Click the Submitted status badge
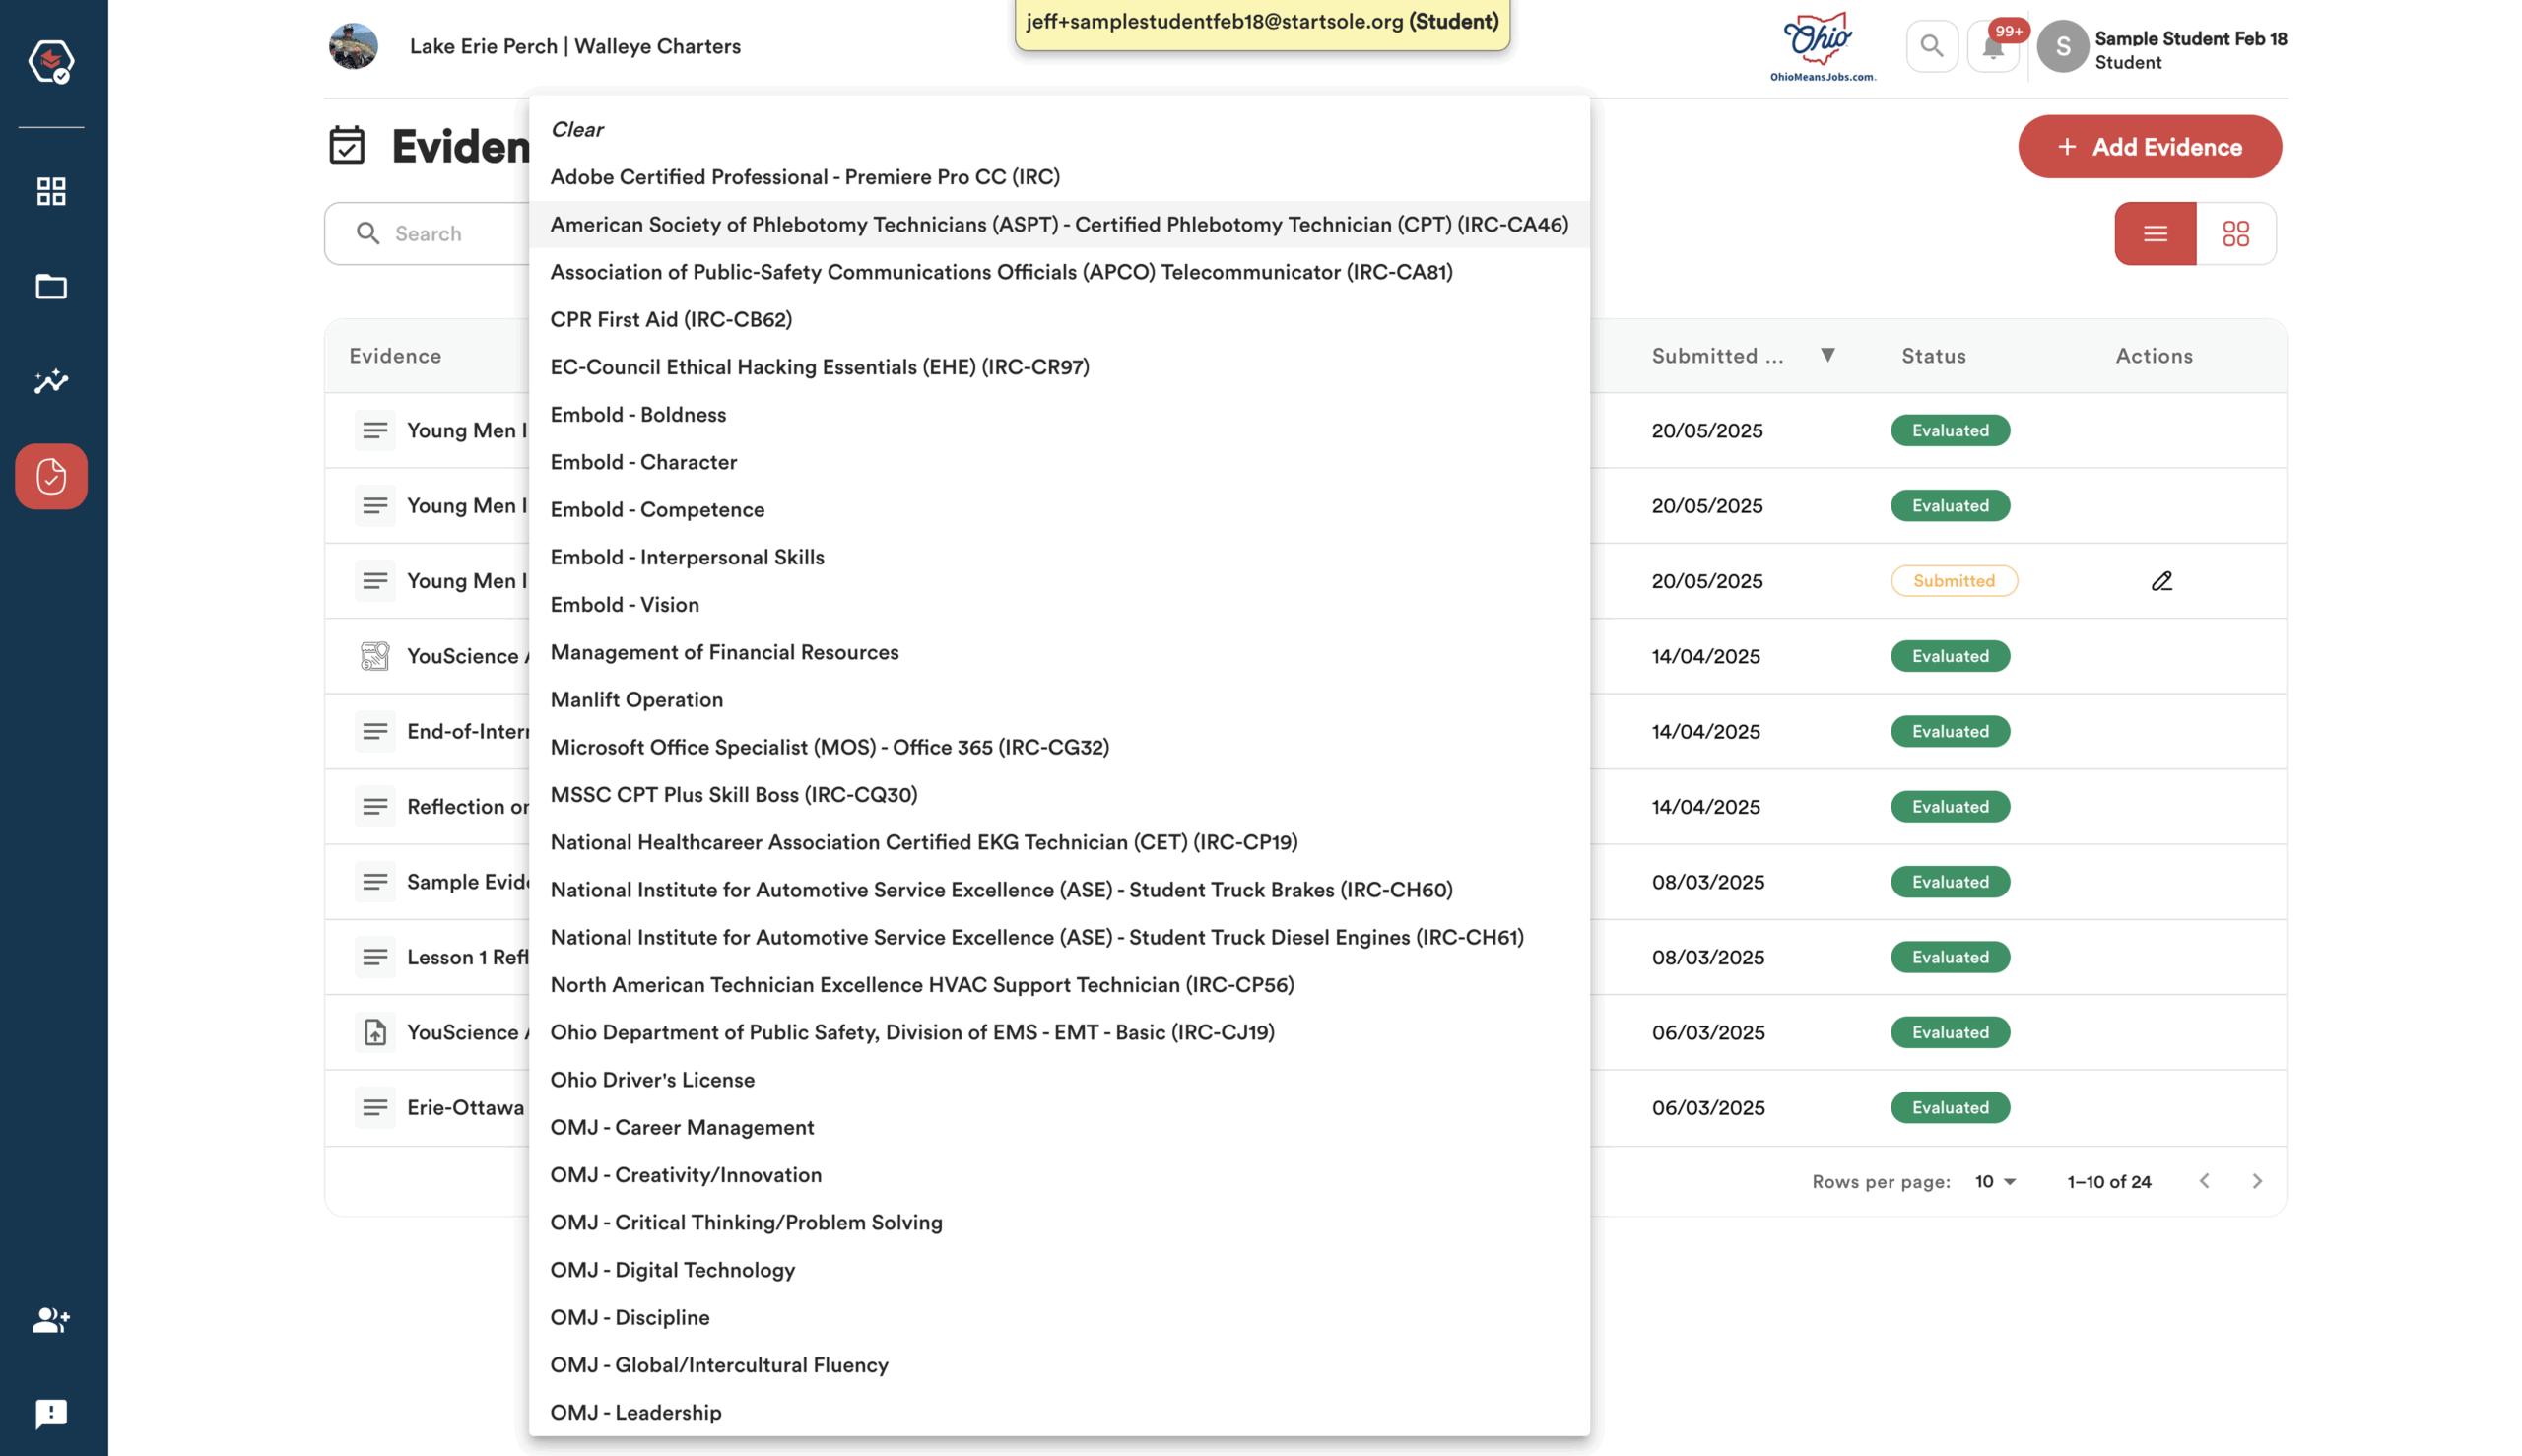Image resolution: width=2522 pixels, height=1456 pixels. click(1953, 581)
